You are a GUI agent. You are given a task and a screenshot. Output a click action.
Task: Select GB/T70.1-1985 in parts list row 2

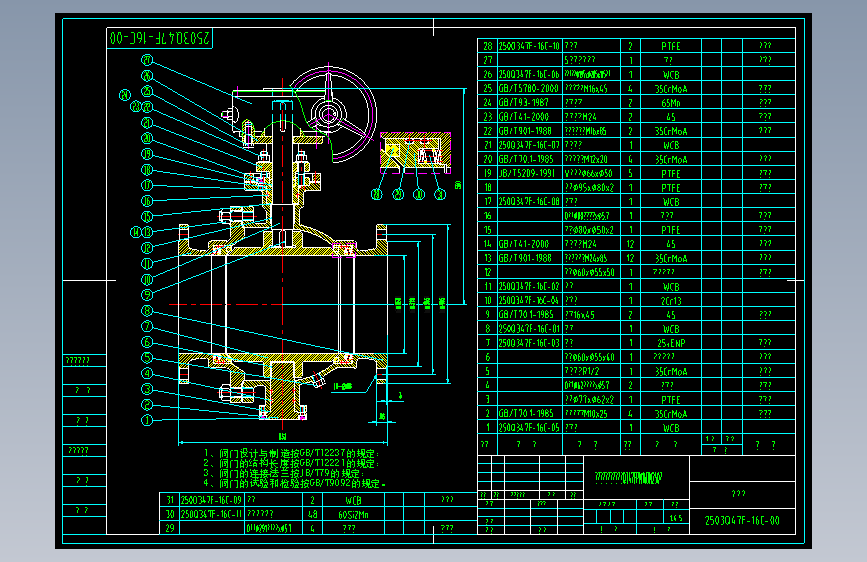click(530, 414)
